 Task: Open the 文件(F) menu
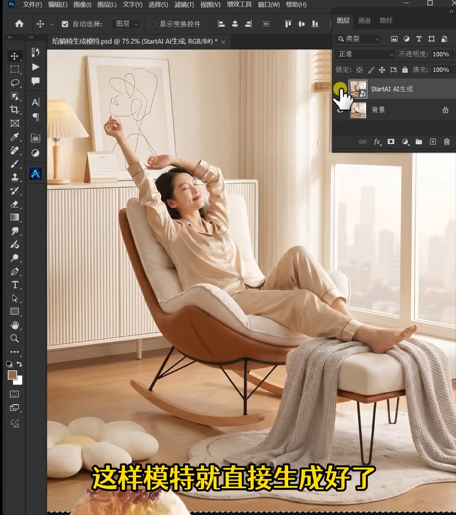(32, 5)
